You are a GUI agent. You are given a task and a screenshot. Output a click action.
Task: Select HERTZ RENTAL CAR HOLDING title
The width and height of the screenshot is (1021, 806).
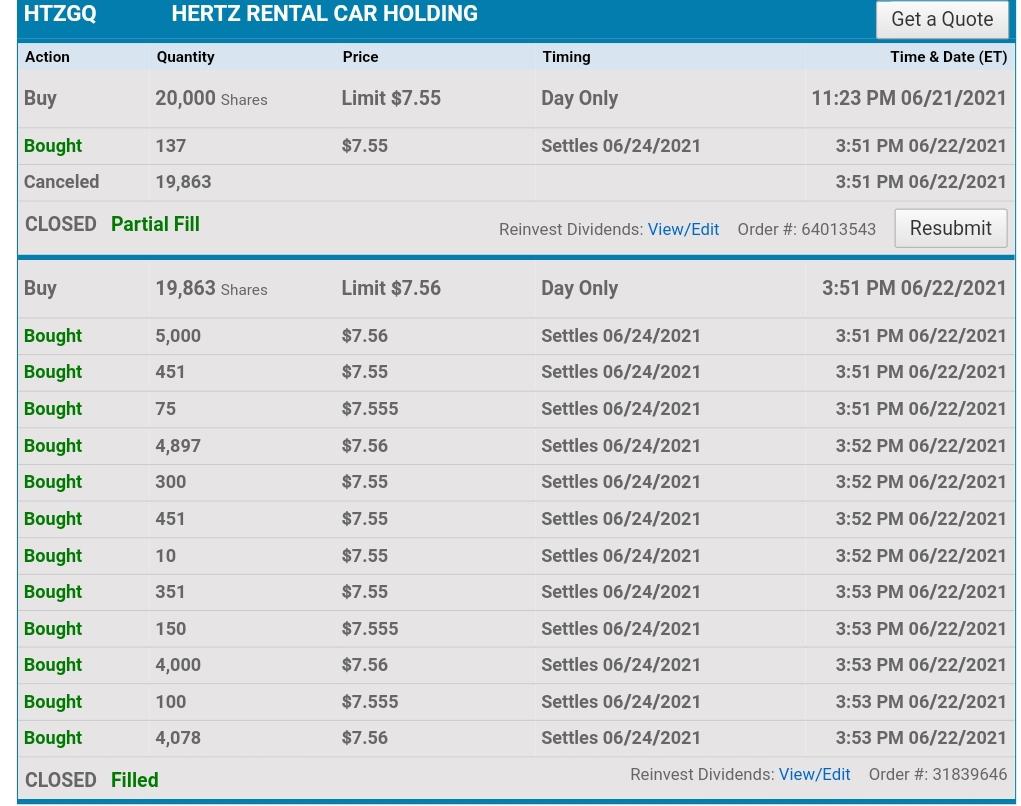coord(324,14)
